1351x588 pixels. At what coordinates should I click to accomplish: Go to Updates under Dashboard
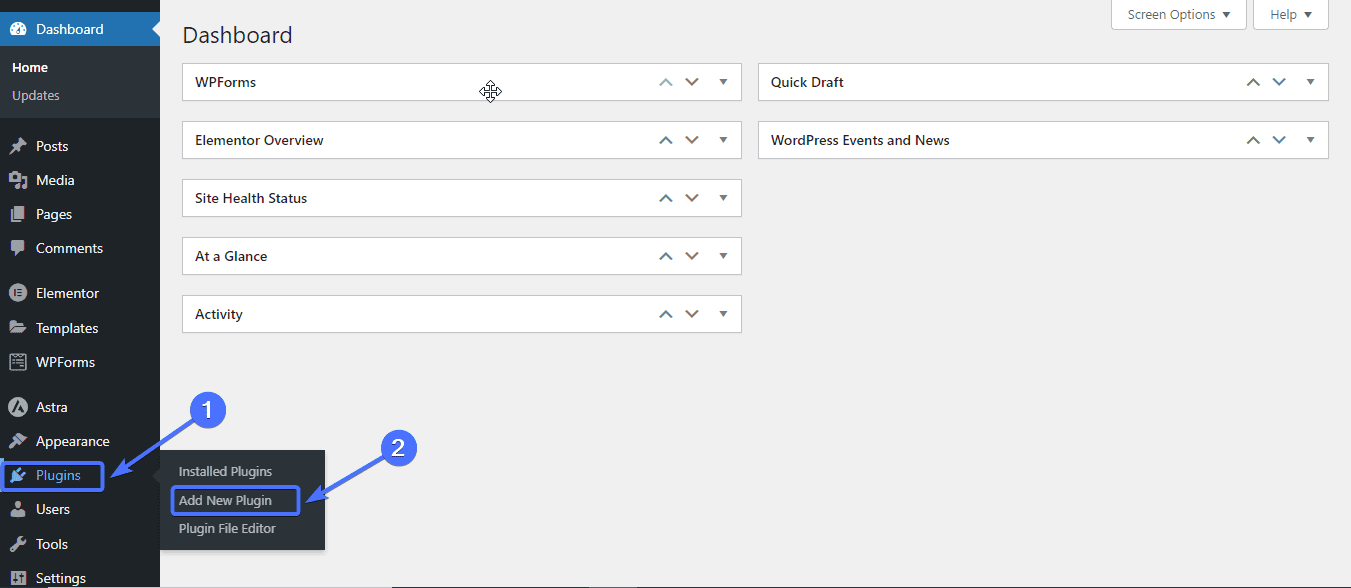coord(36,95)
